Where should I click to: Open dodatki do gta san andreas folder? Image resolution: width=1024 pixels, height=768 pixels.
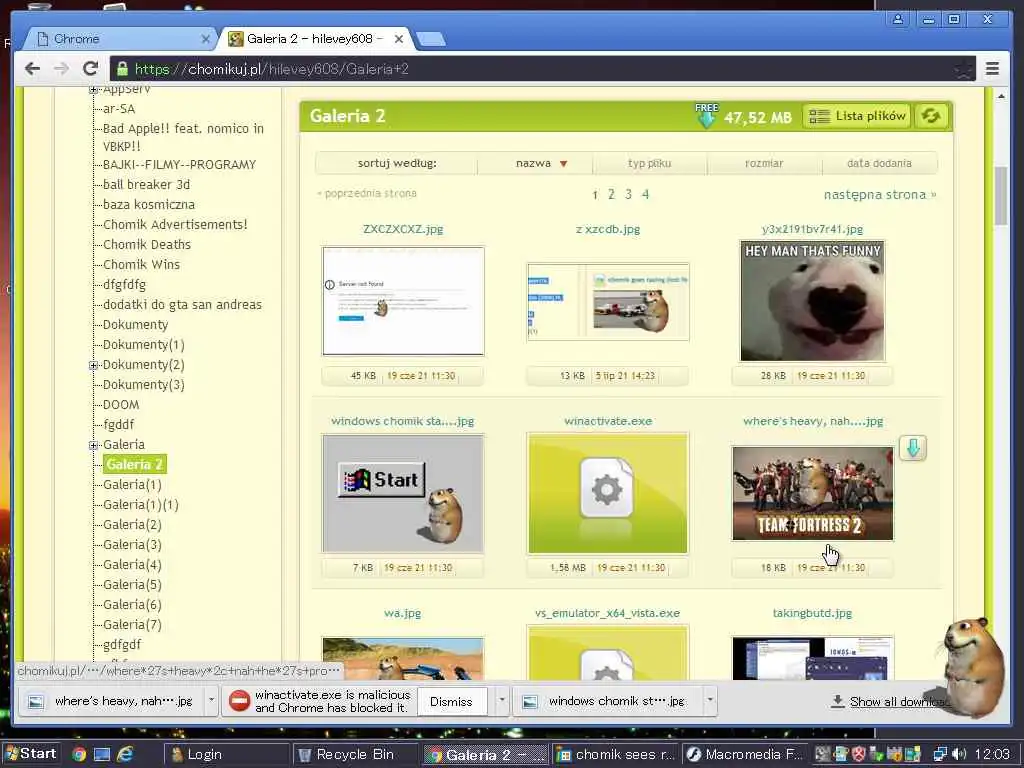point(182,305)
